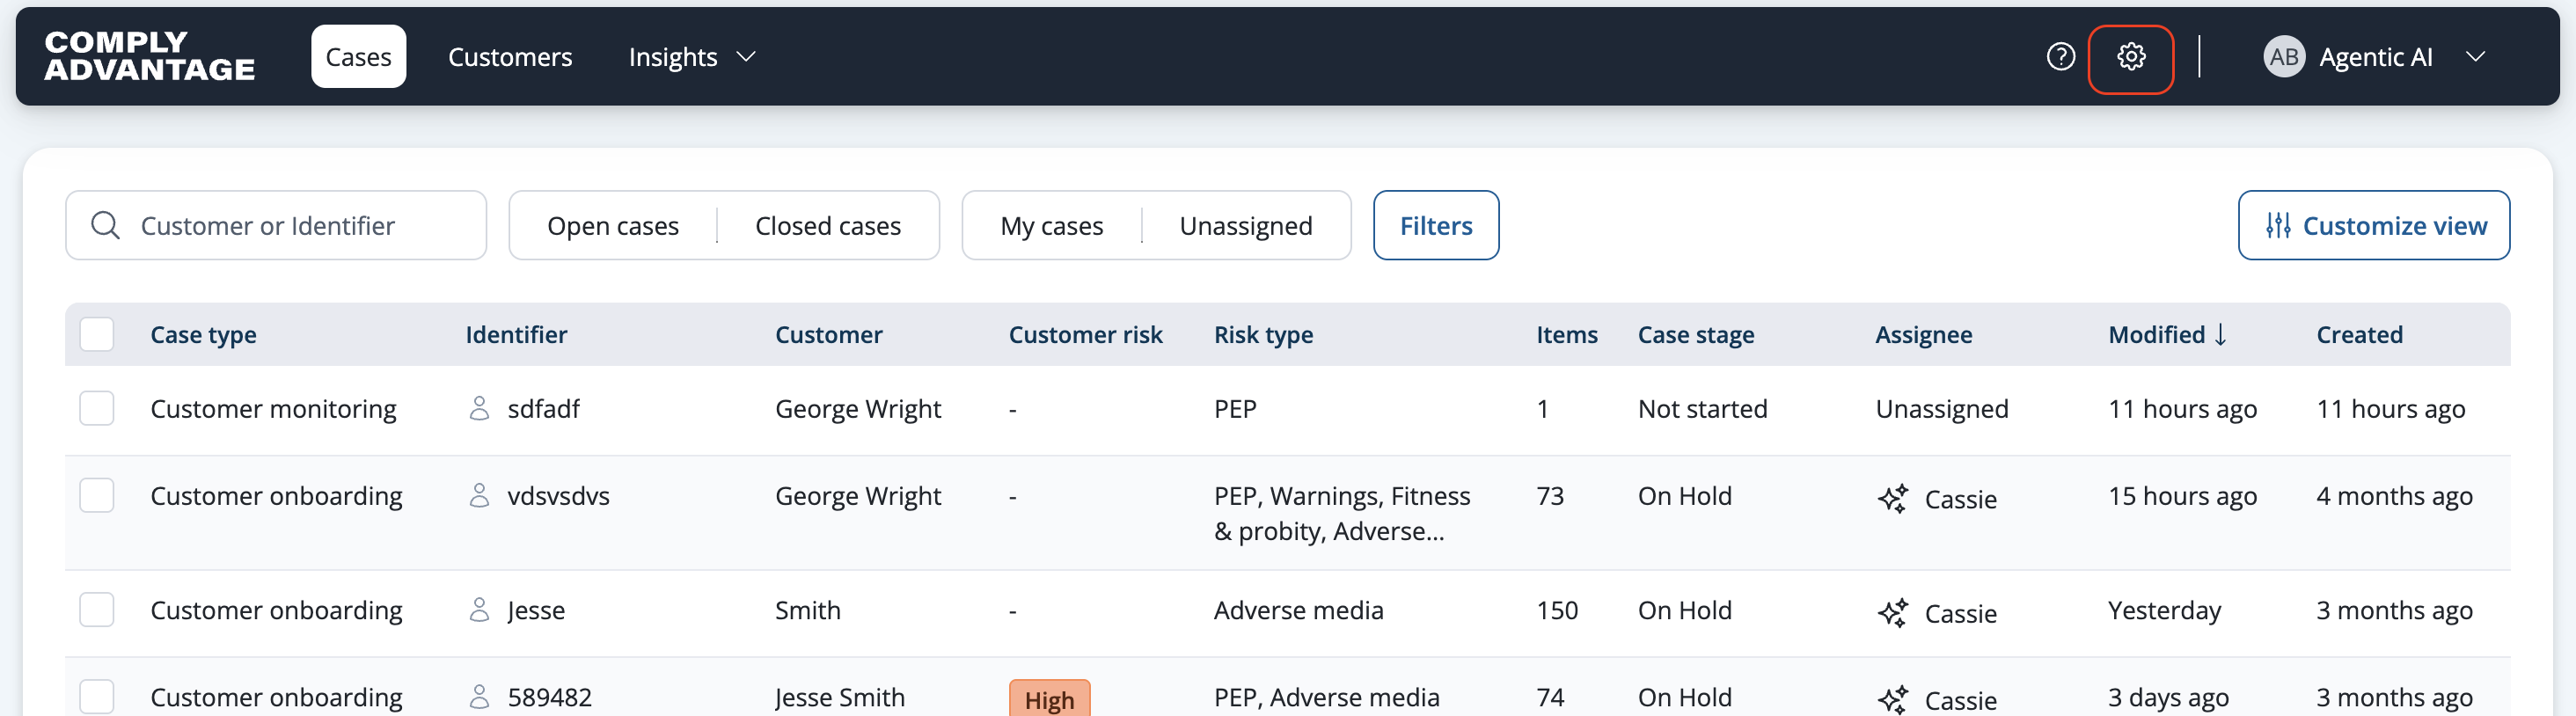Filter to Unassigned cases

[1246, 226]
